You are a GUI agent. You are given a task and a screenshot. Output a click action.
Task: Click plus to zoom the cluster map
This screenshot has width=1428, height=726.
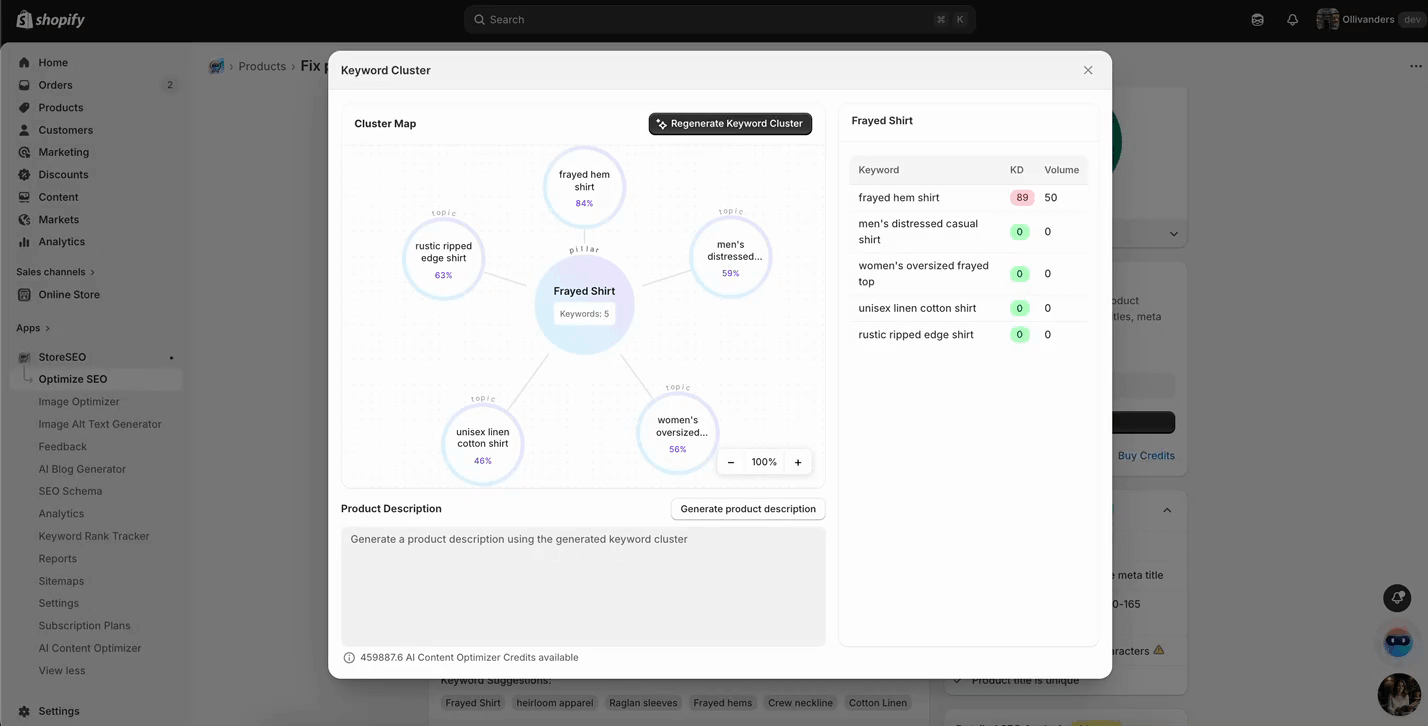797,462
